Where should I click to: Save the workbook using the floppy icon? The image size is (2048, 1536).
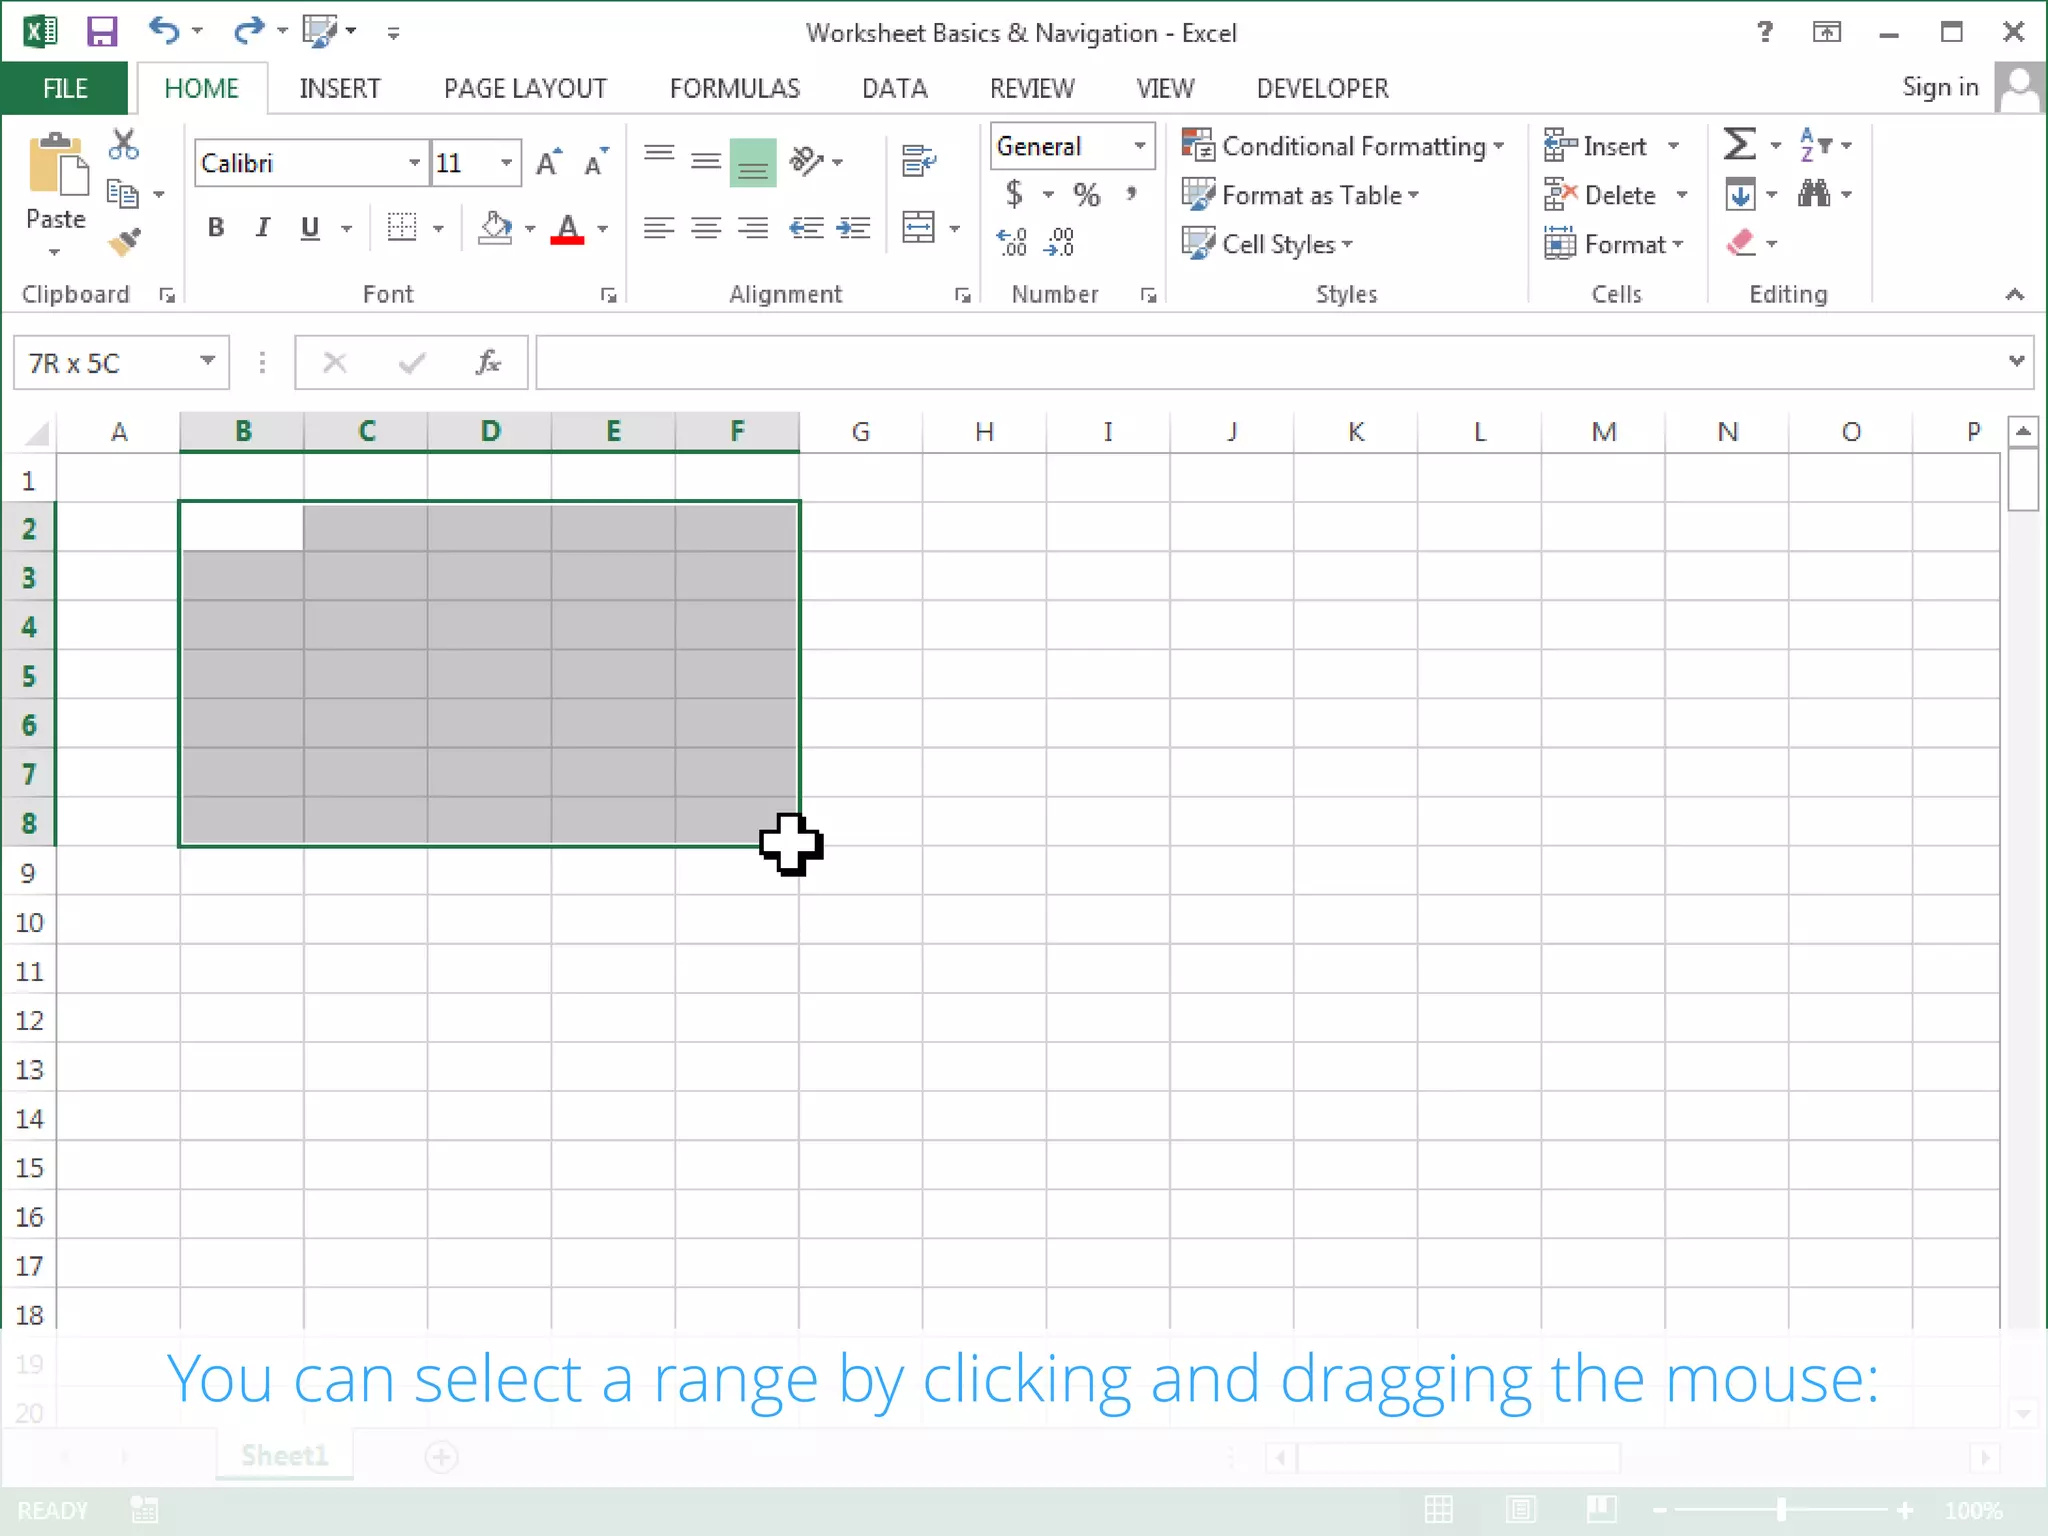[101, 32]
